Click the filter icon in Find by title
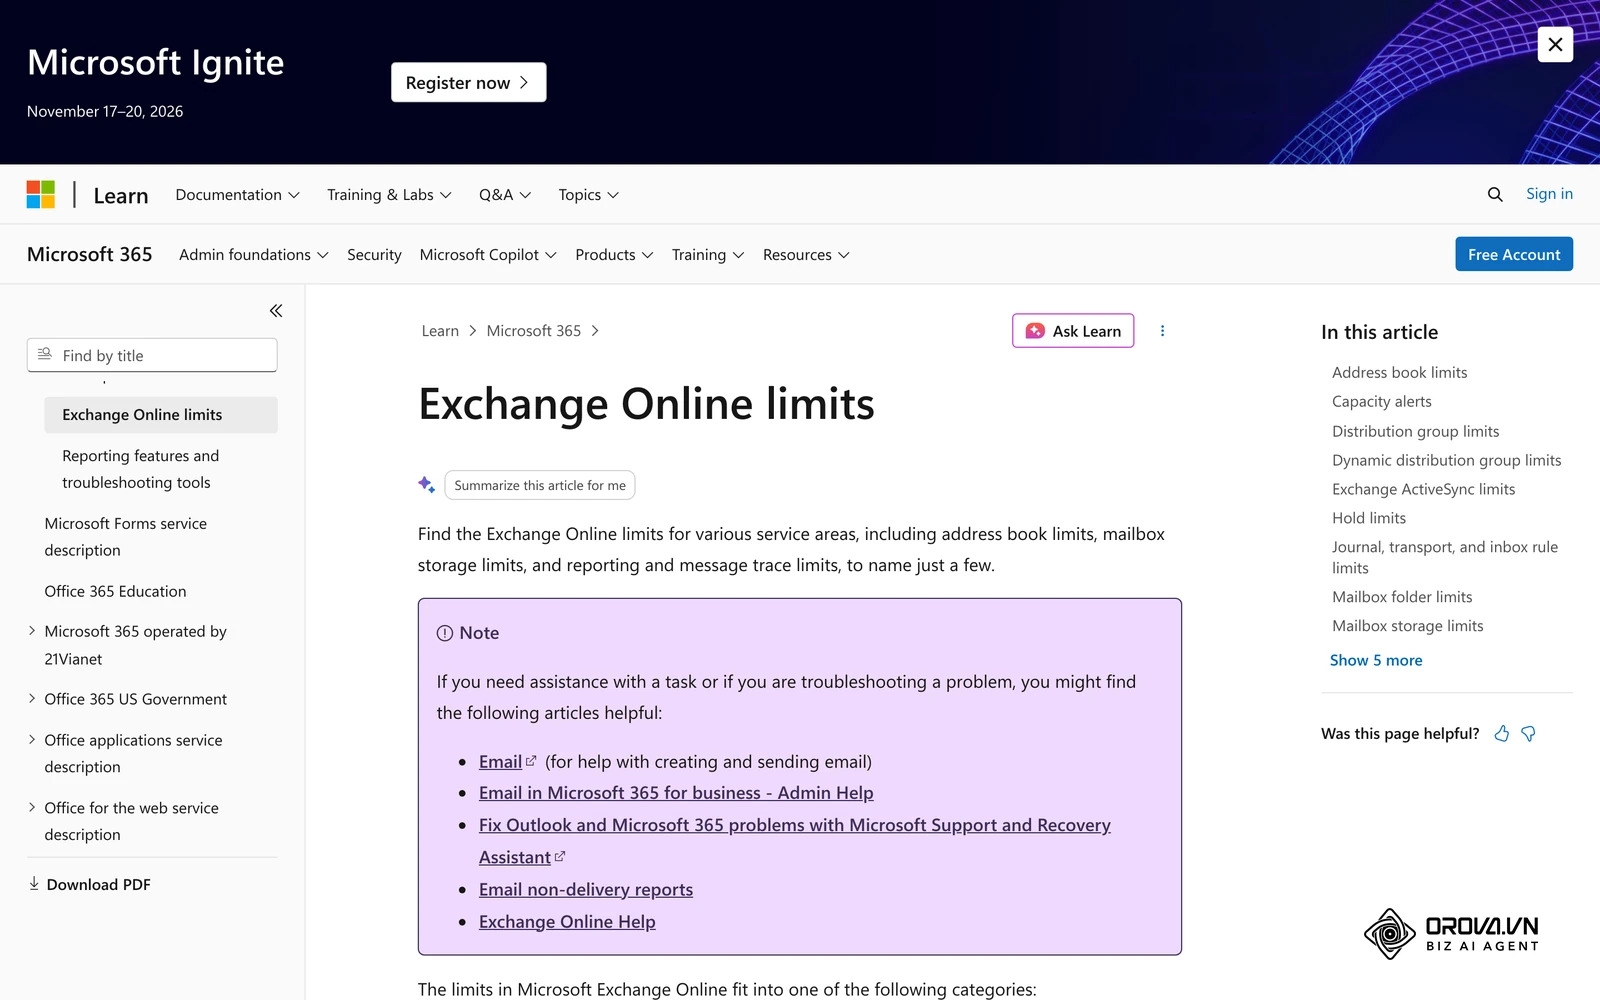The width and height of the screenshot is (1600, 1000). coord(45,355)
